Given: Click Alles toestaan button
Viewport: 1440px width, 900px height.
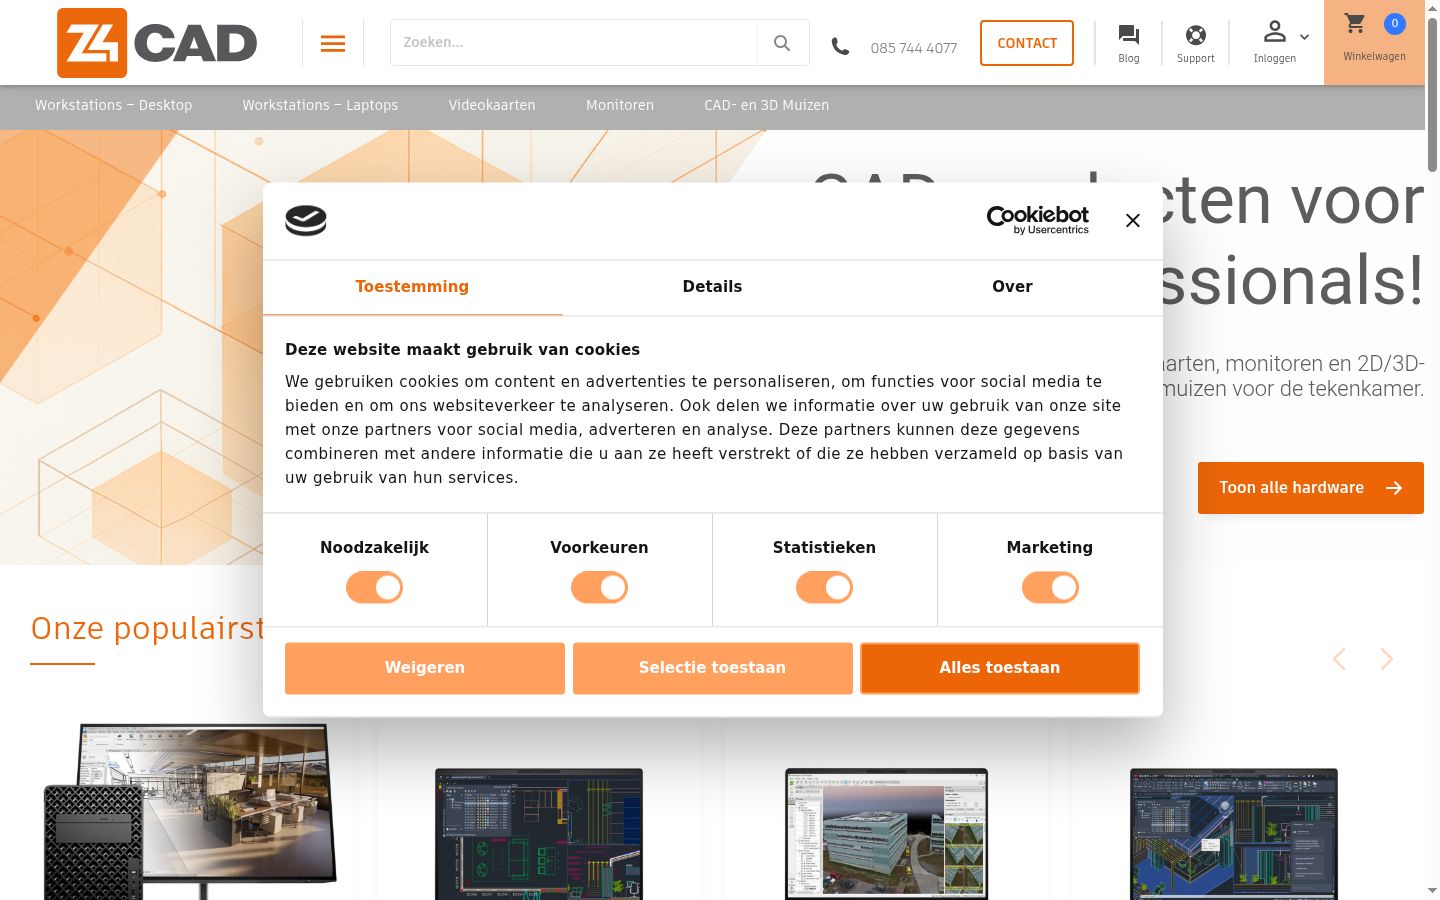Looking at the screenshot, I should [x=1000, y=668].
